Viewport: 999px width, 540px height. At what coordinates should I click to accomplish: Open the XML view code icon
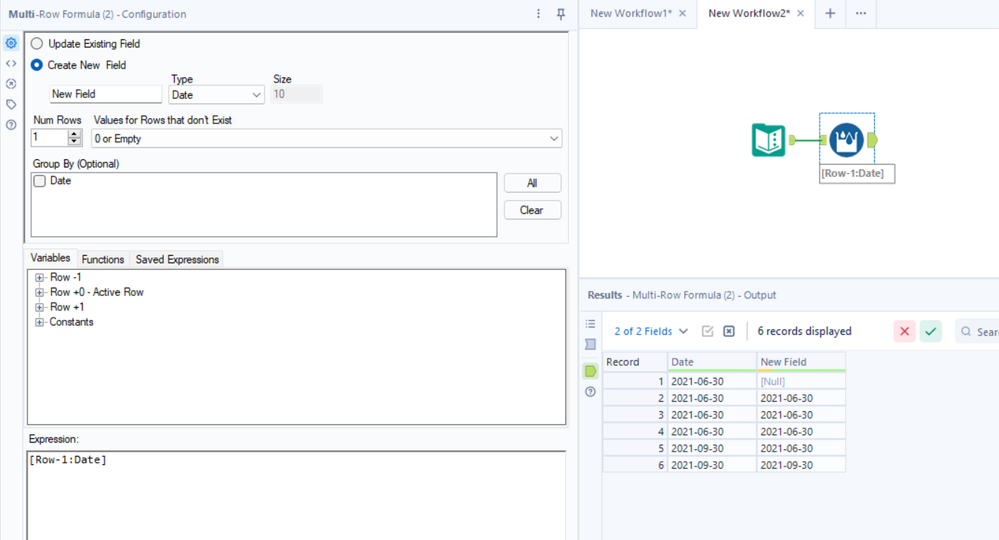(11, 64)
